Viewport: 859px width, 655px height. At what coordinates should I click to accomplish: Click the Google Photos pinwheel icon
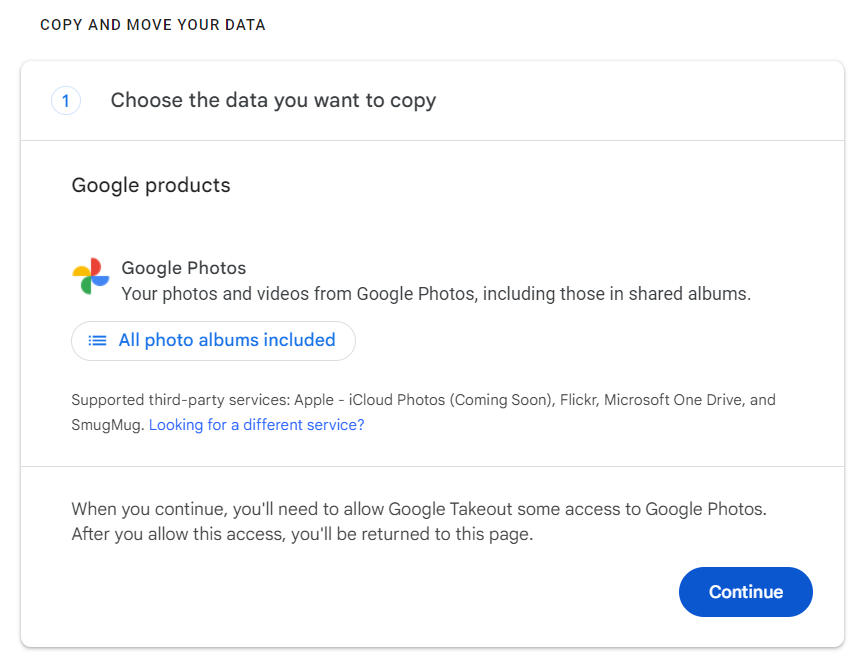click(91, 276)
